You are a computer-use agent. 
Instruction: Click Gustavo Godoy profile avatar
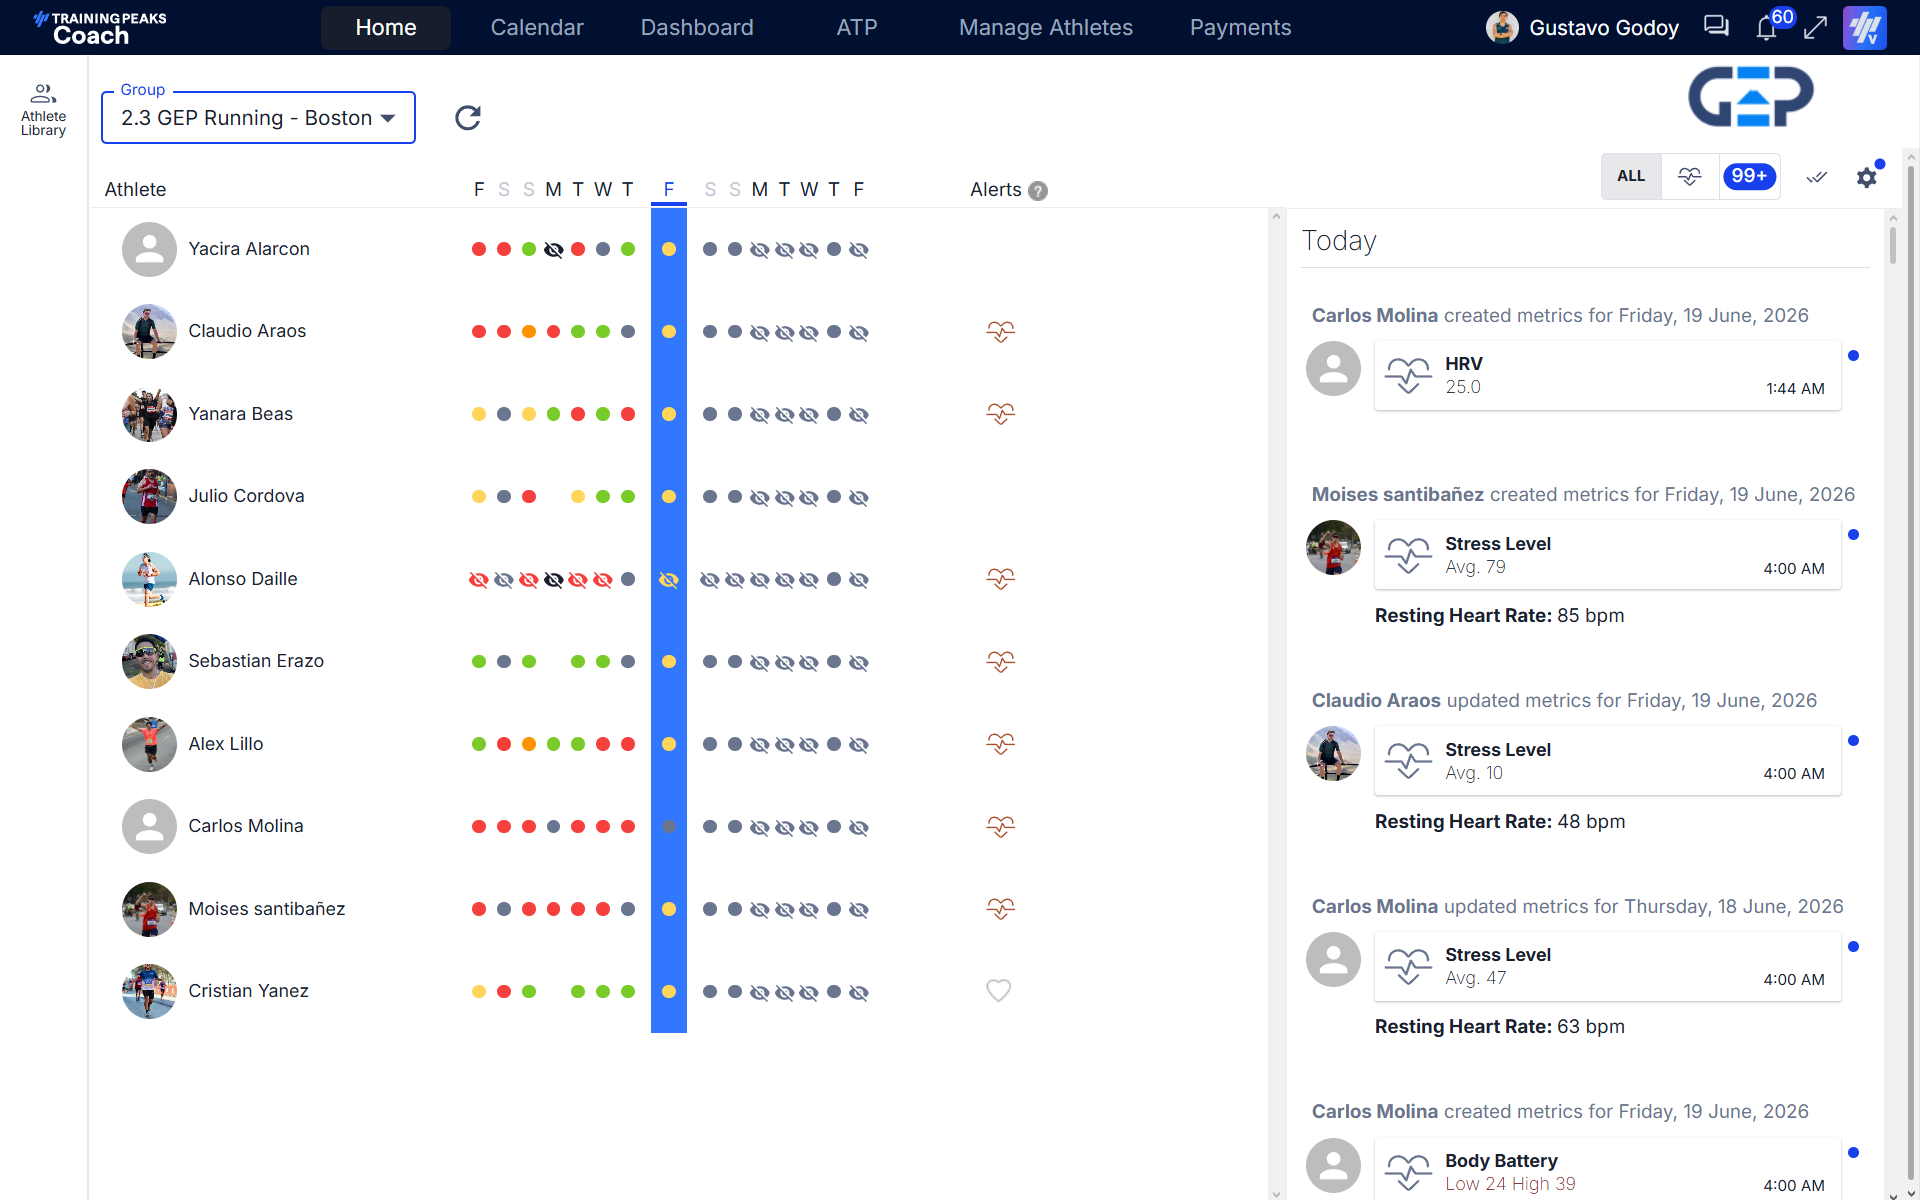point(1502,27)
